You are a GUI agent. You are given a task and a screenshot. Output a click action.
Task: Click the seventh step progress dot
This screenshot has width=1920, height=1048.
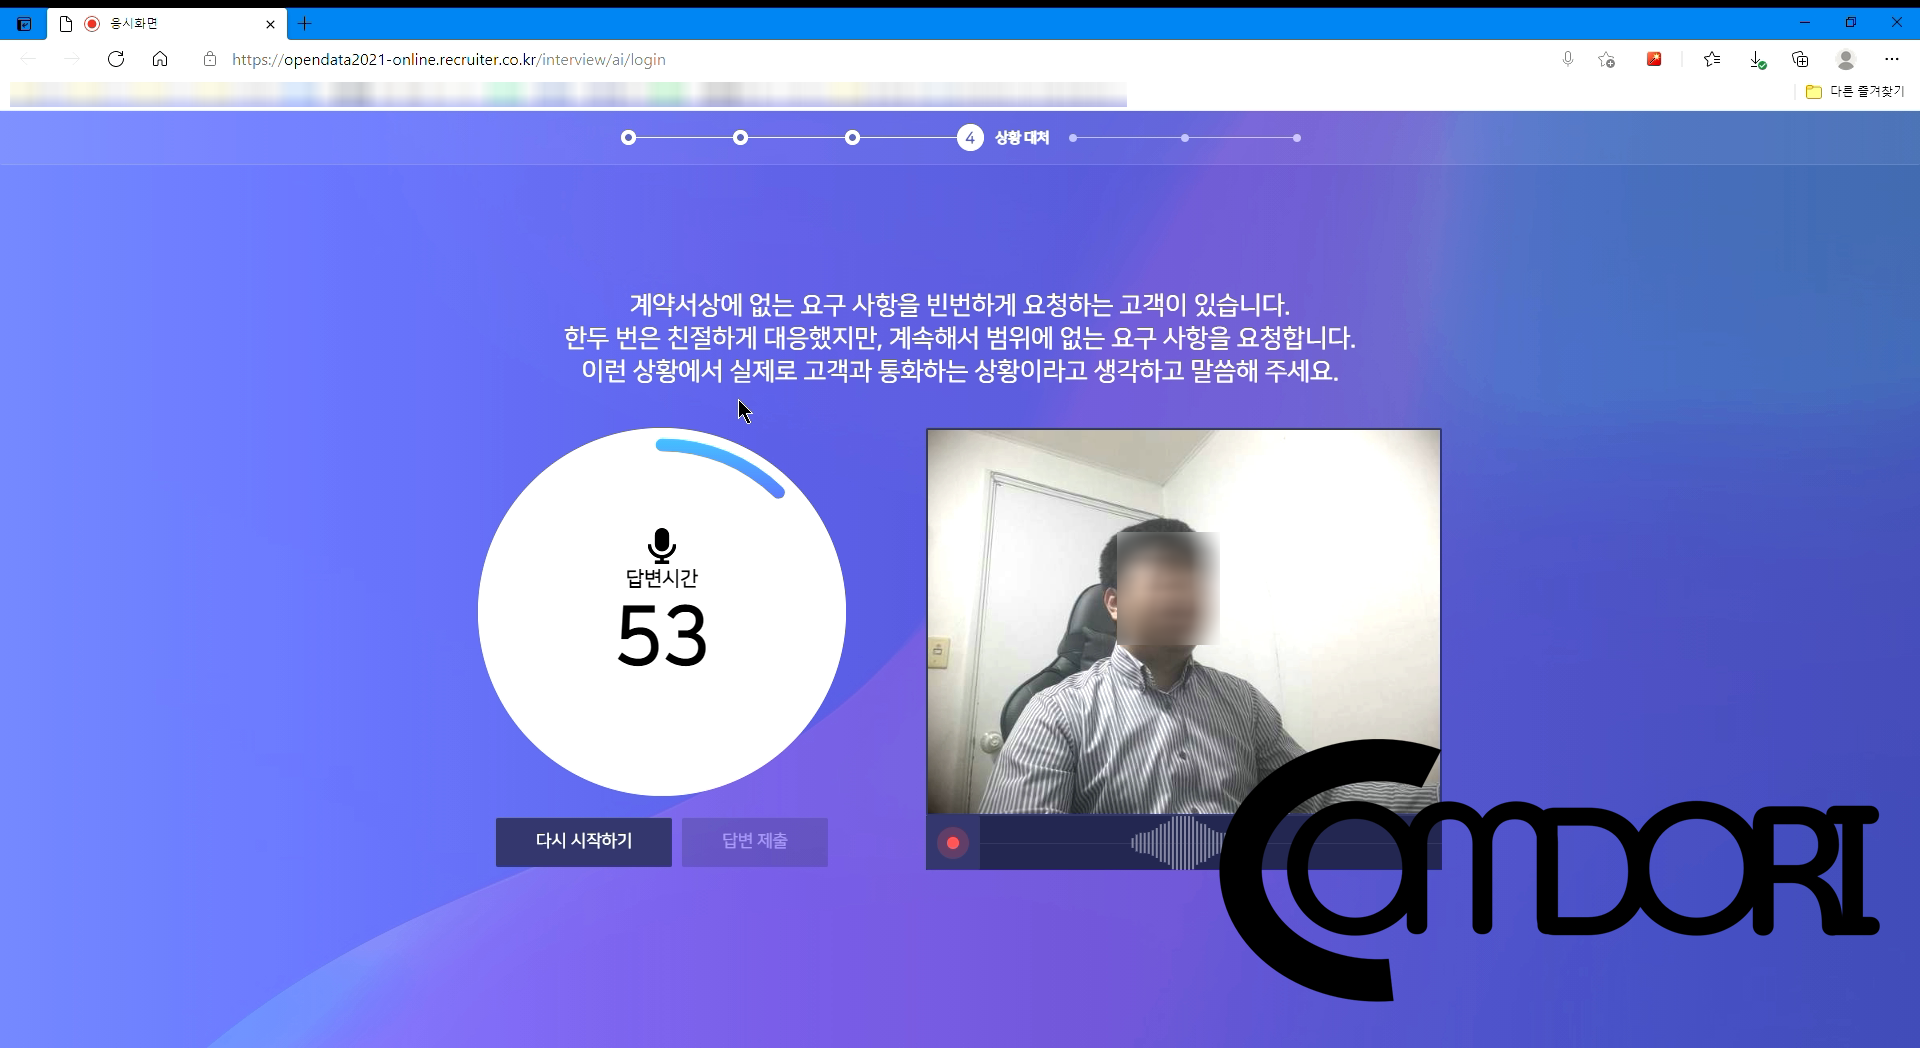(1297, 138)
